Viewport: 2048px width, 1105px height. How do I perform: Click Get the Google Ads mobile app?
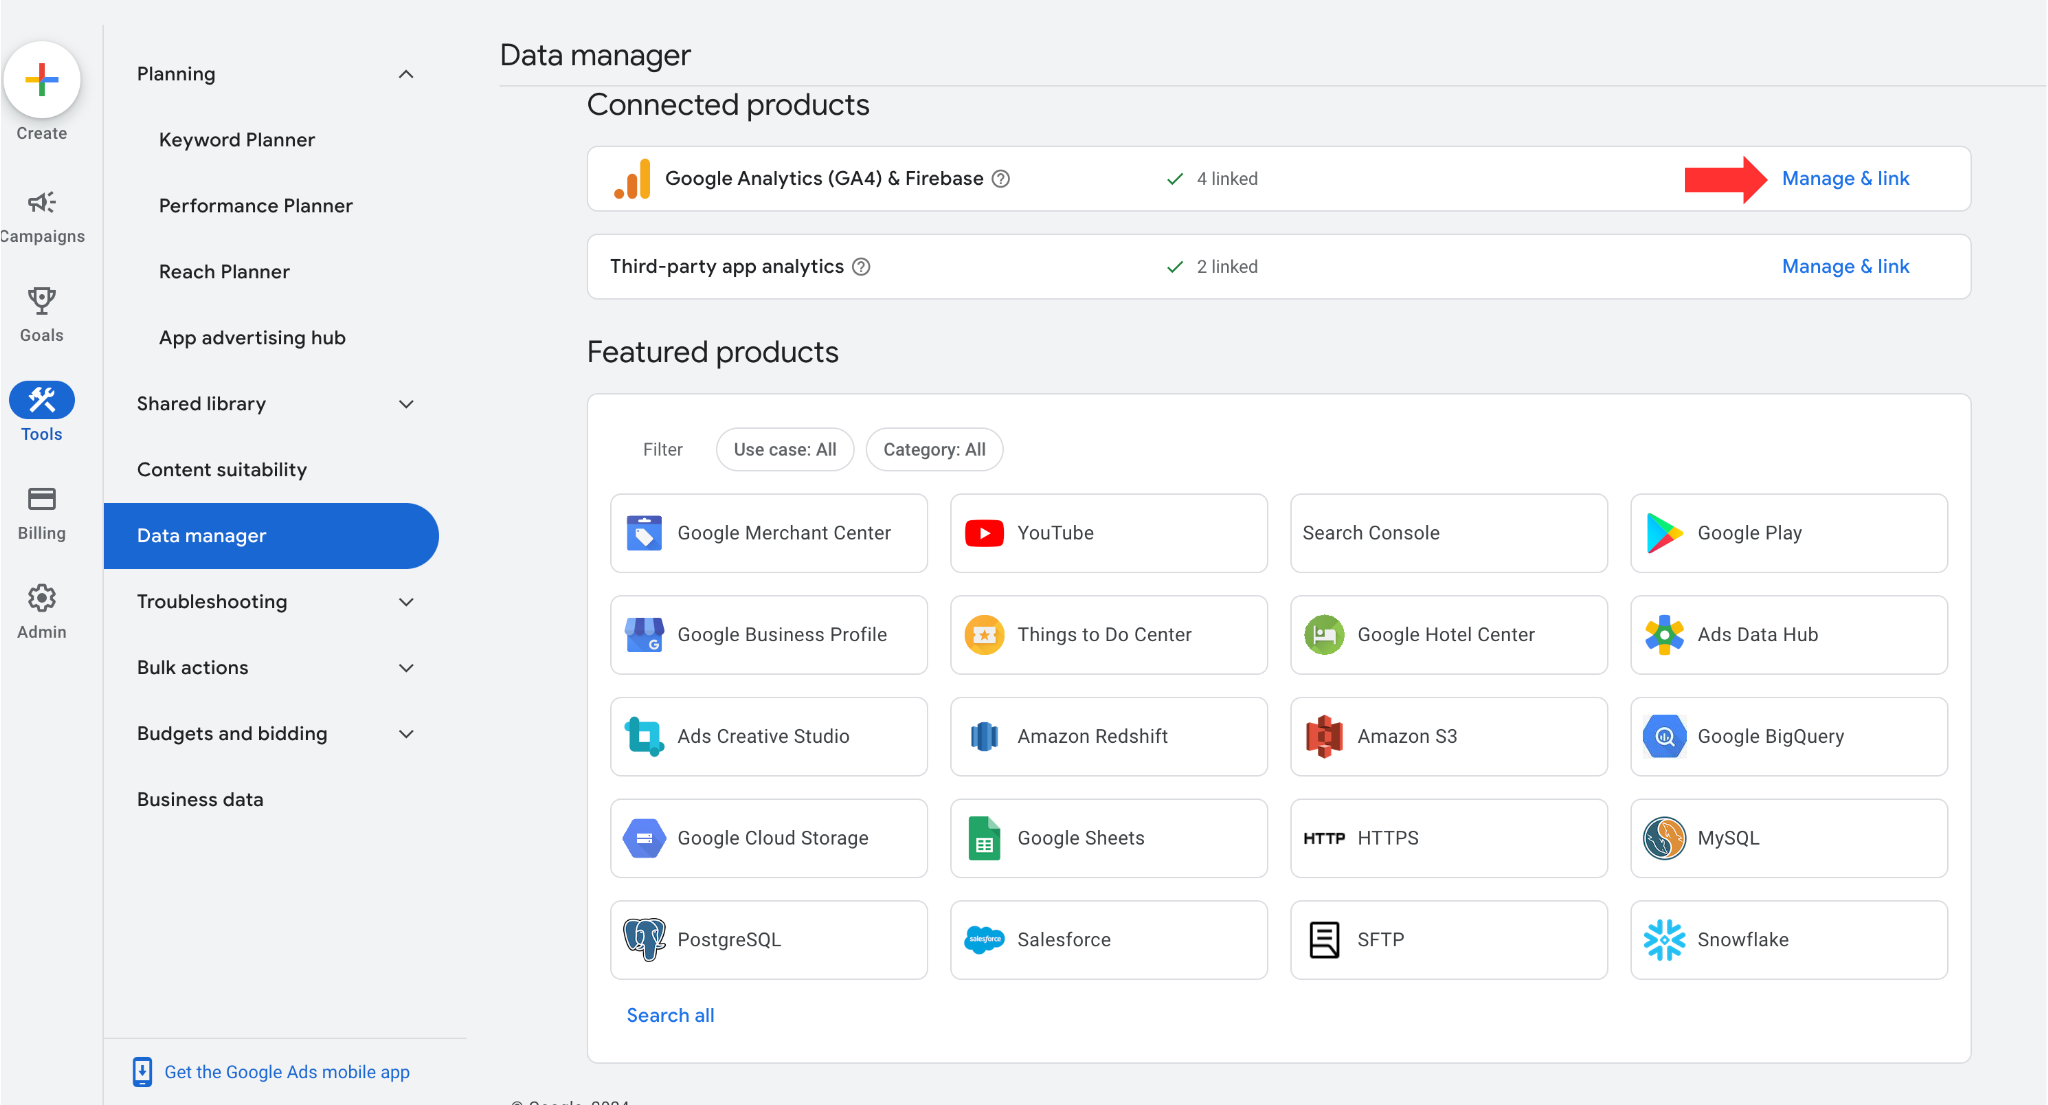point(287,1072)
